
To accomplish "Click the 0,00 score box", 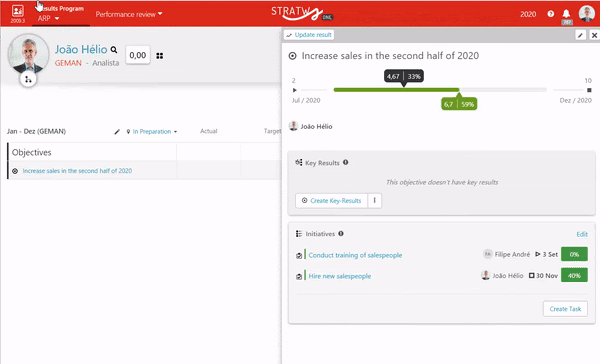I will point(138,55).
